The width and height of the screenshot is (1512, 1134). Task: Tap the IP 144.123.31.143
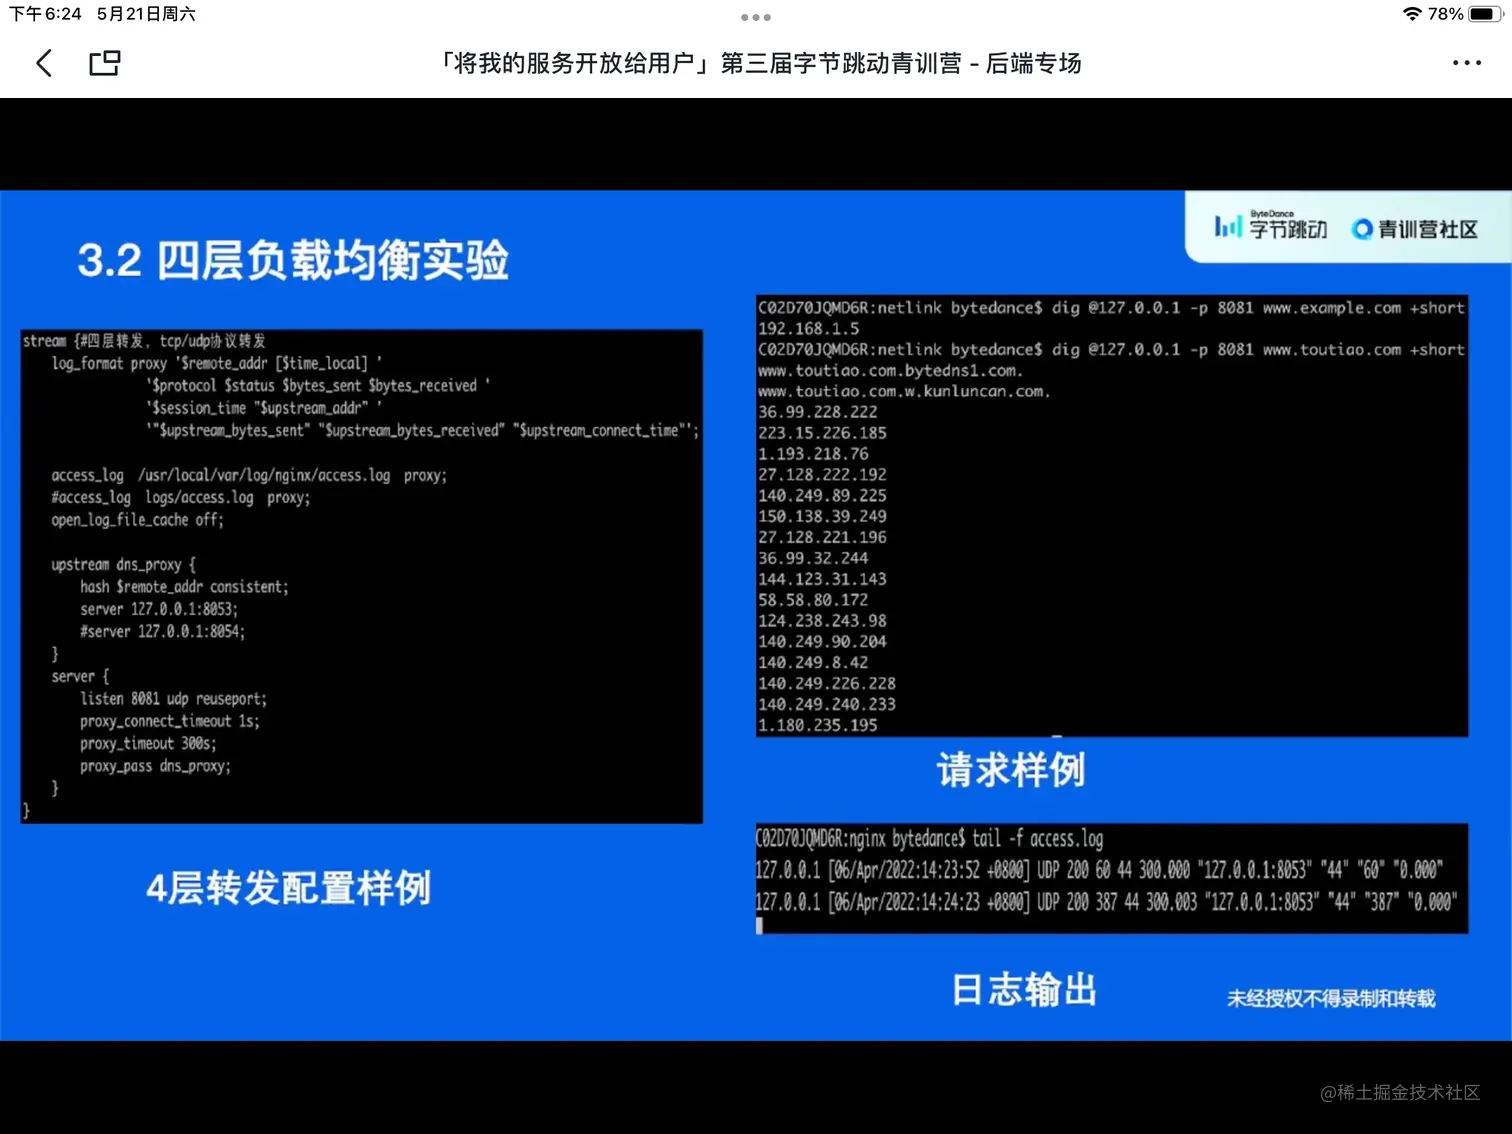[x=822, y=579]
